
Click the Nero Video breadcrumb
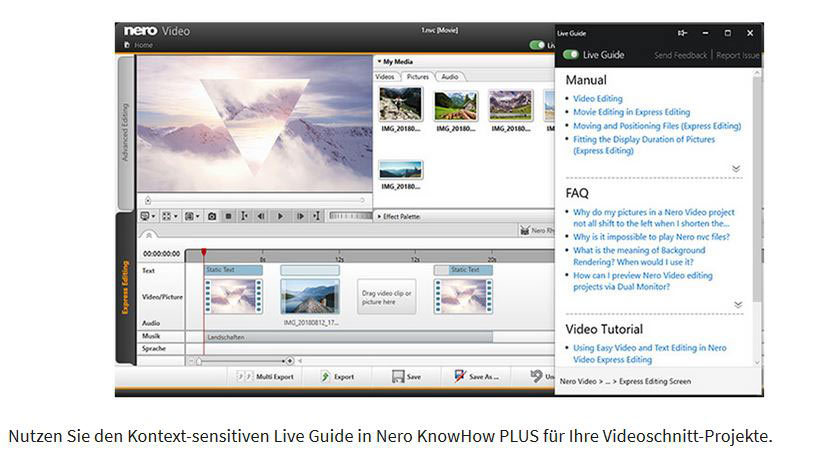tap(578, 381)
